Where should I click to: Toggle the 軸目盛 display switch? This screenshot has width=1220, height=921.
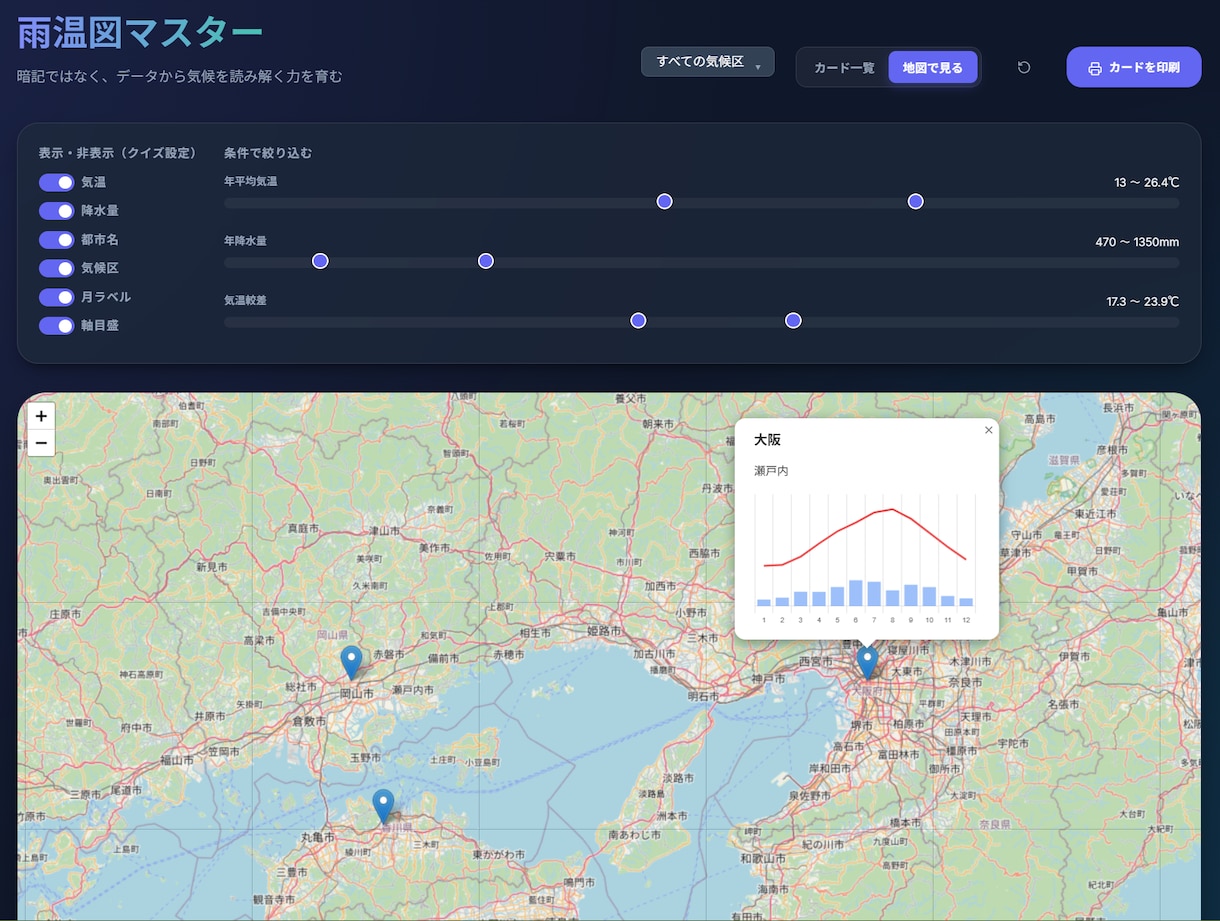coord(57,325)
